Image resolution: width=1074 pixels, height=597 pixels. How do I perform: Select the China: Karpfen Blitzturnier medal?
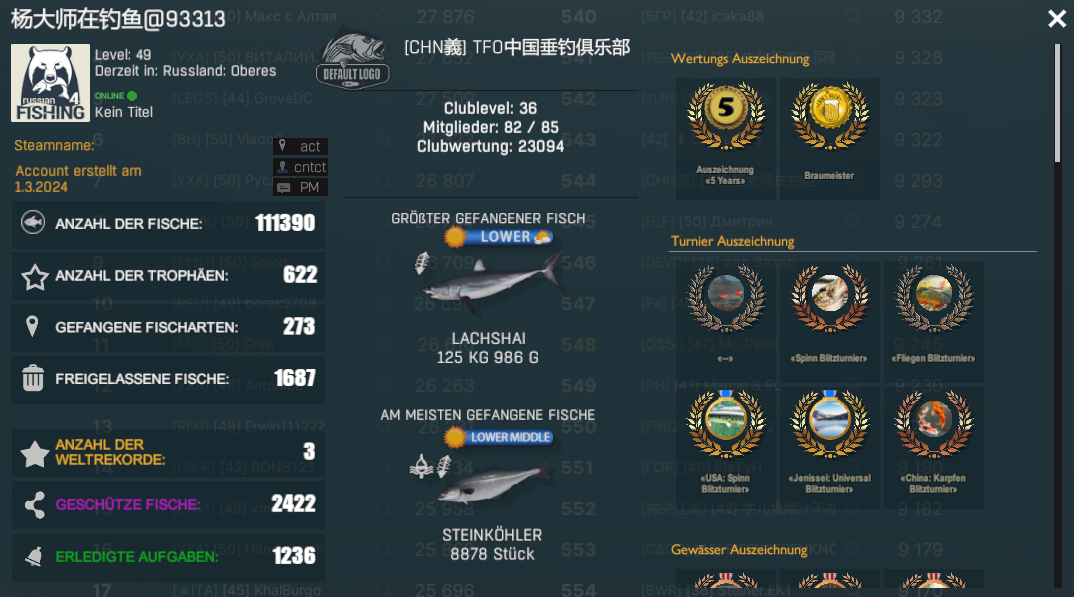[934, 423]
